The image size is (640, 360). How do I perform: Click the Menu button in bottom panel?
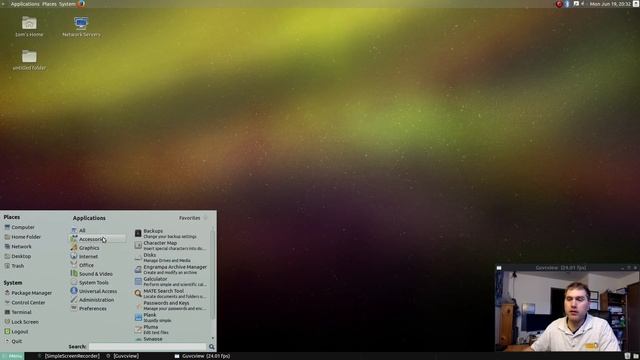point(12,356)
